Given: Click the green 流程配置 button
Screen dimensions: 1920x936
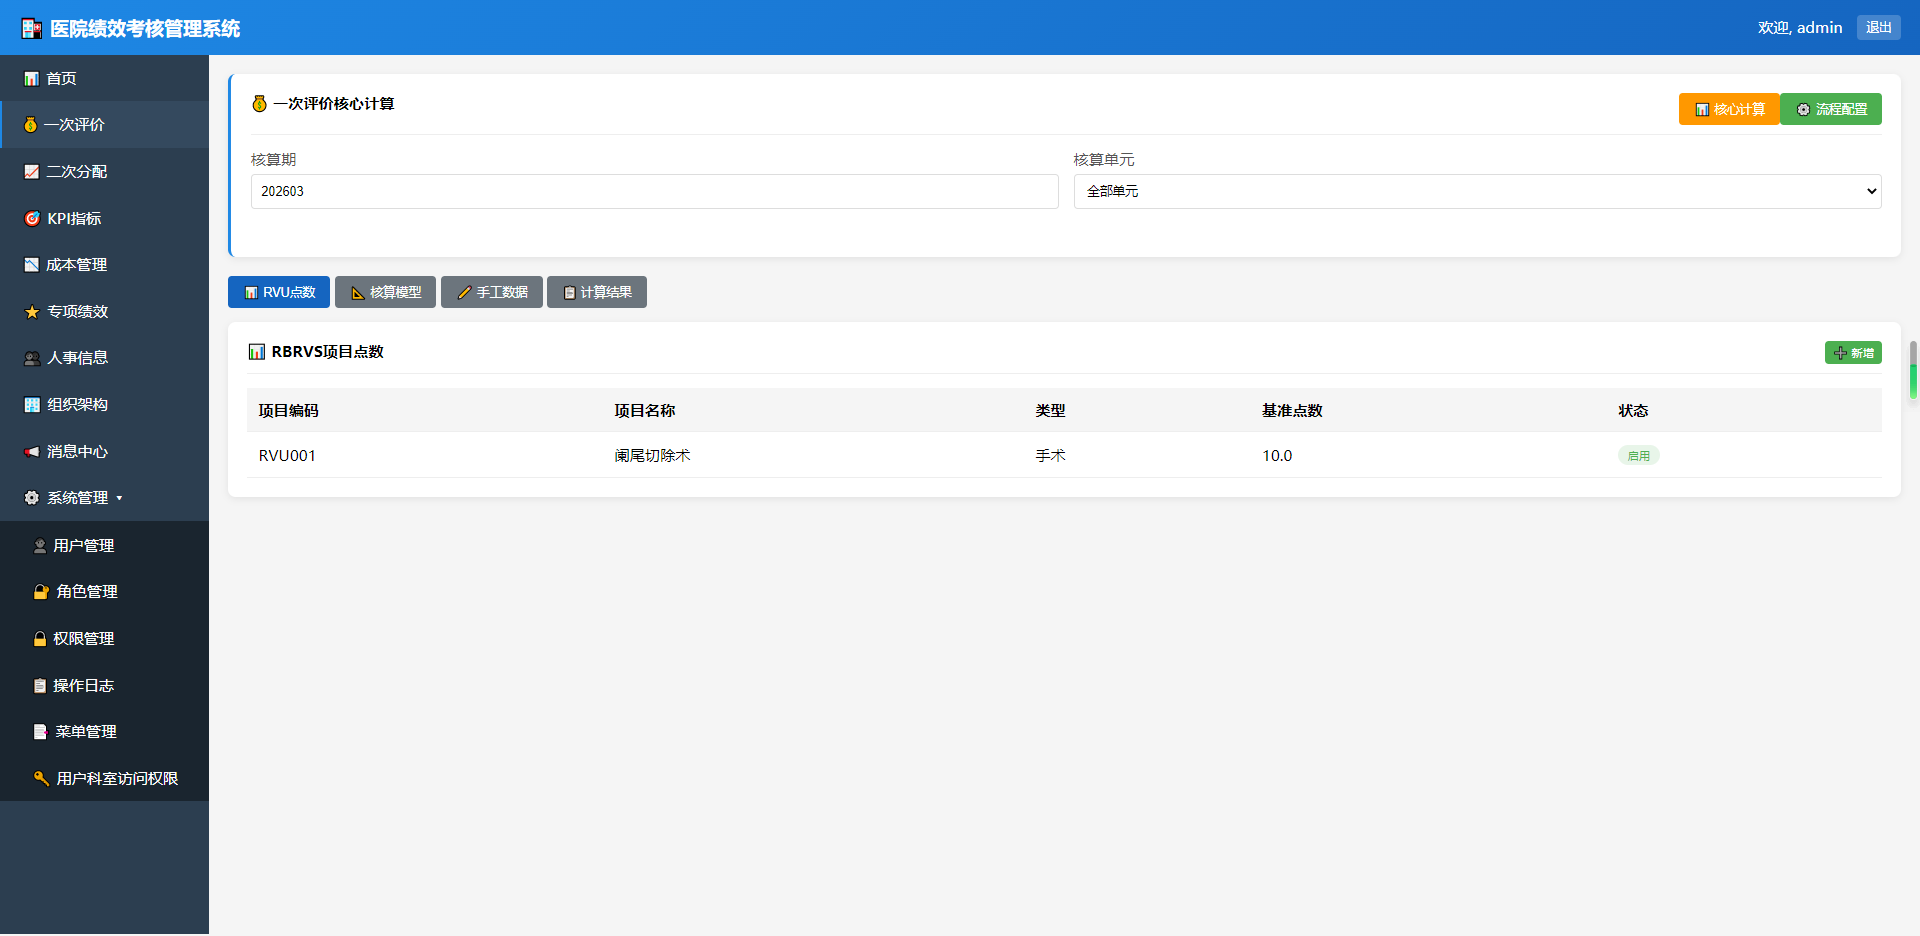Looking at the screenshot, I should pyautogui.click(x=1831, y=109).
